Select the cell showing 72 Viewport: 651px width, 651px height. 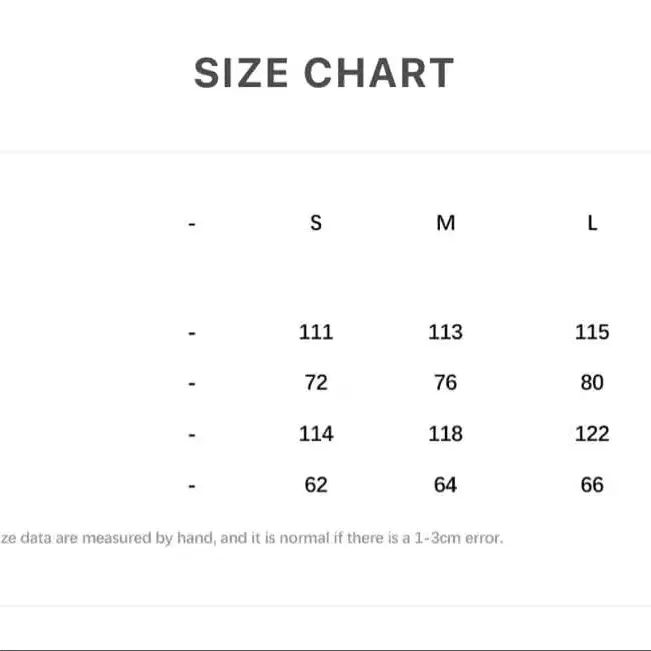(316, 383)
